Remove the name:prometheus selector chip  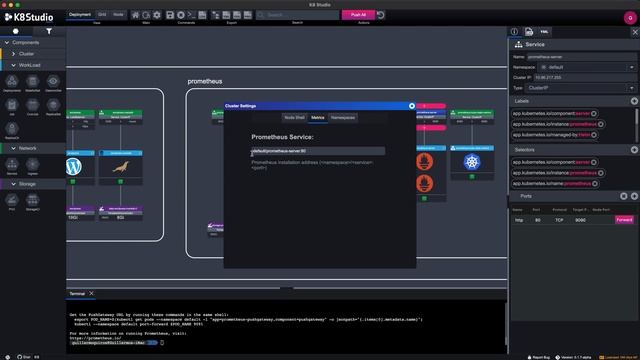(x=595, y=184)
